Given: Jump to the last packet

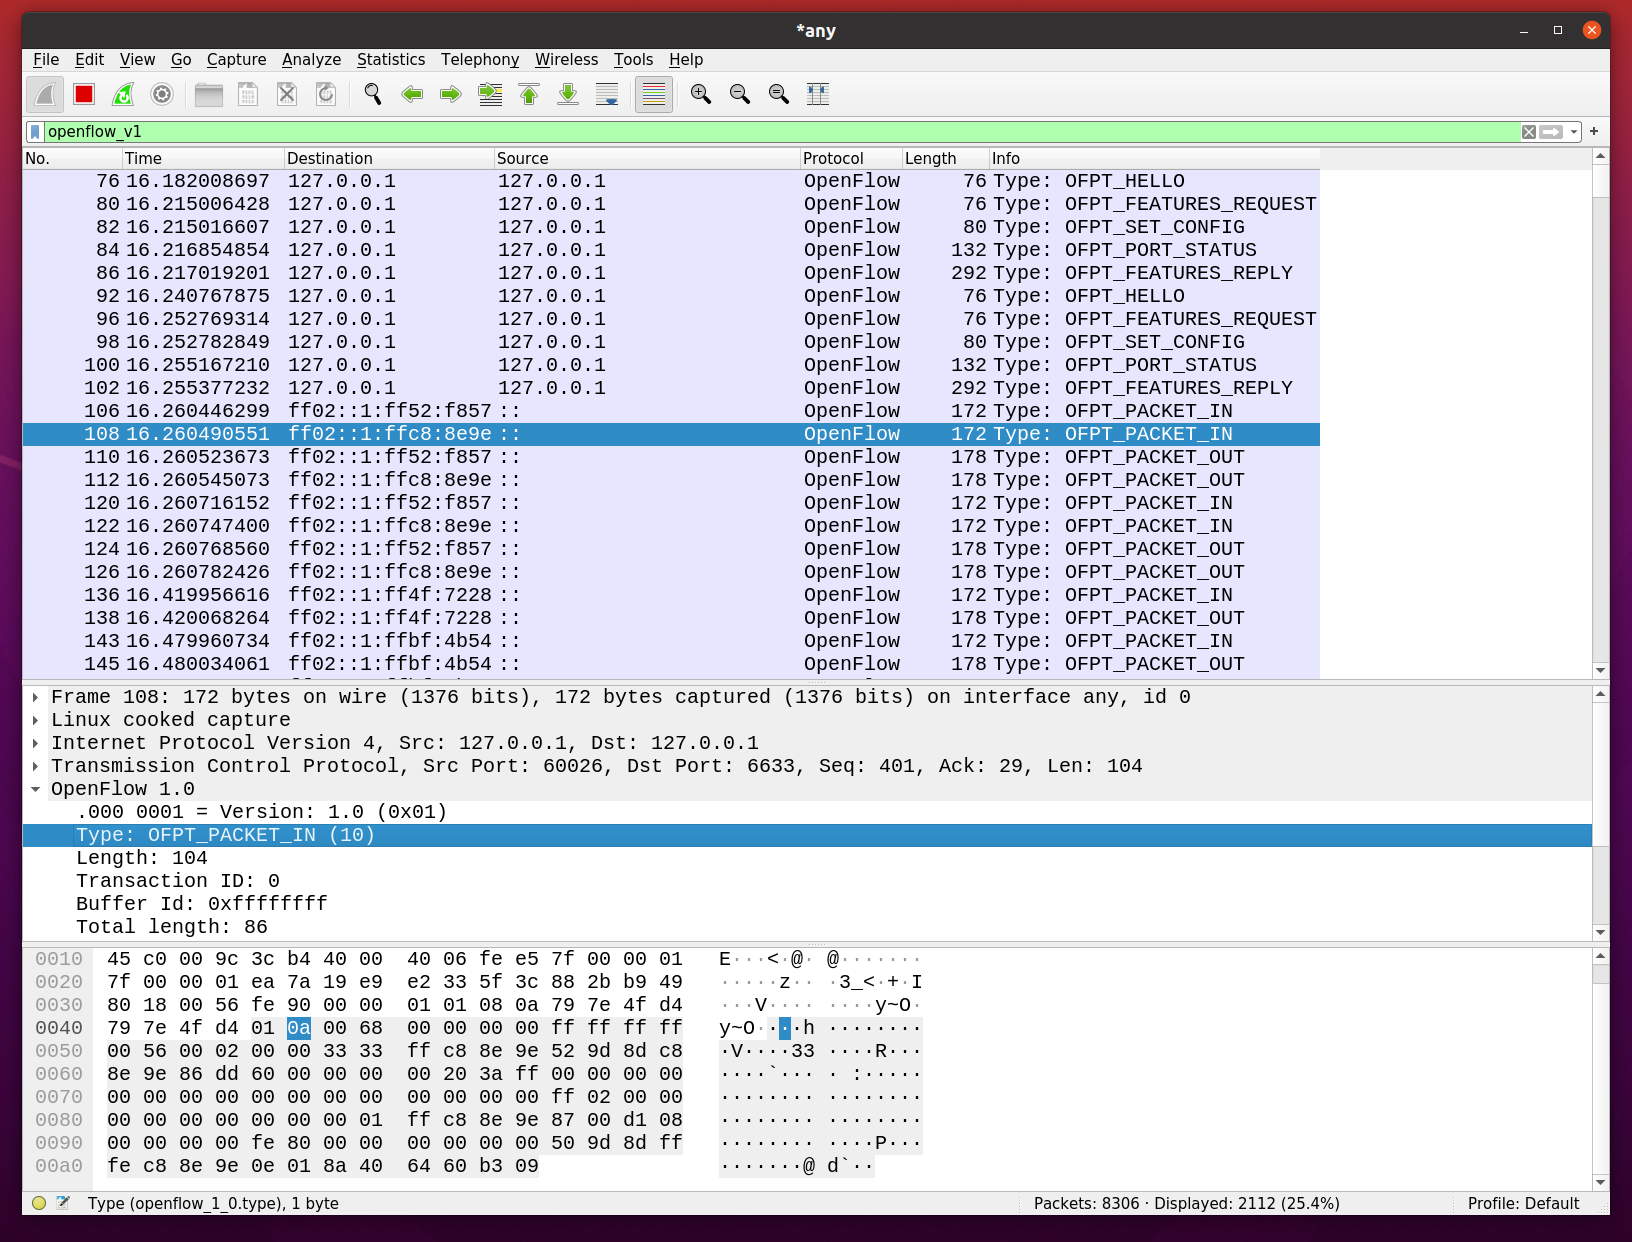Looking at the screenshot, I should pos(568,94).
